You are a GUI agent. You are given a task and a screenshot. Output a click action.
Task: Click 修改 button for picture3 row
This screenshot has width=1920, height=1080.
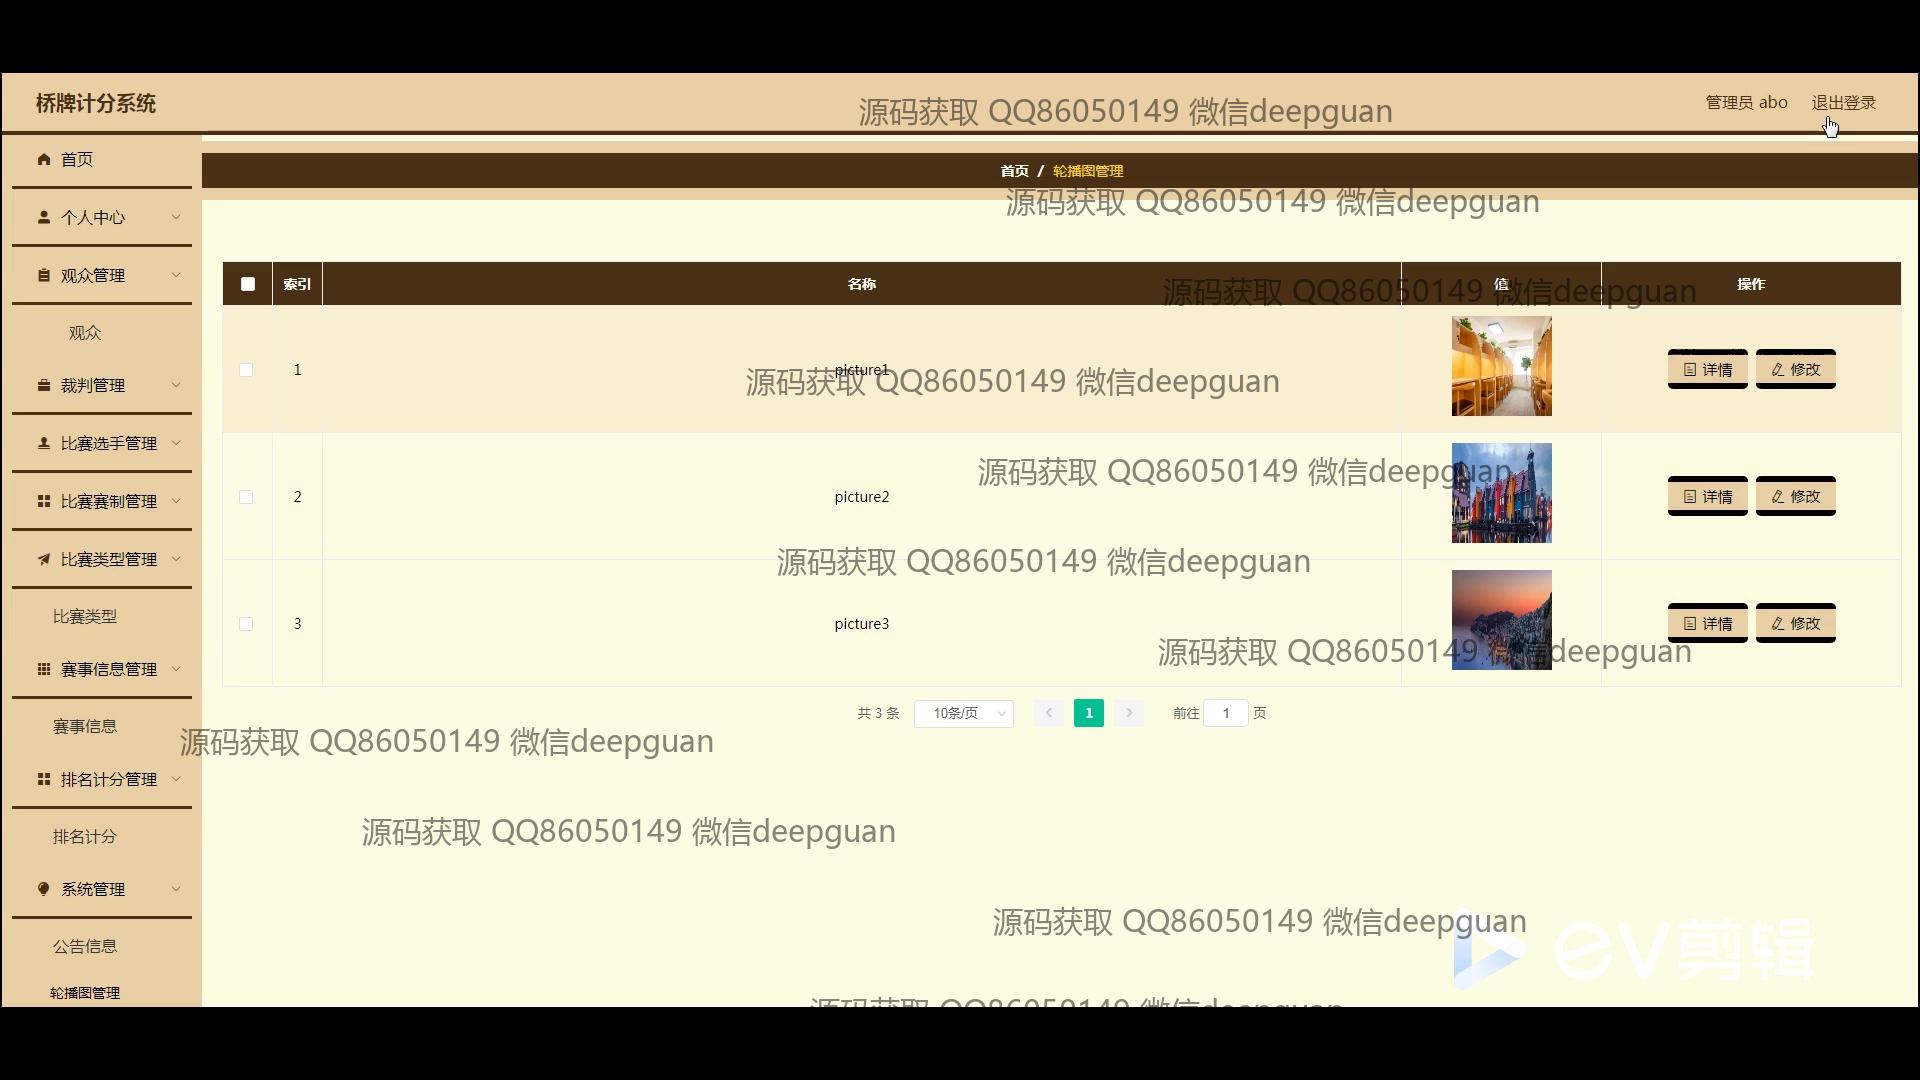[x=1795, y=623]
